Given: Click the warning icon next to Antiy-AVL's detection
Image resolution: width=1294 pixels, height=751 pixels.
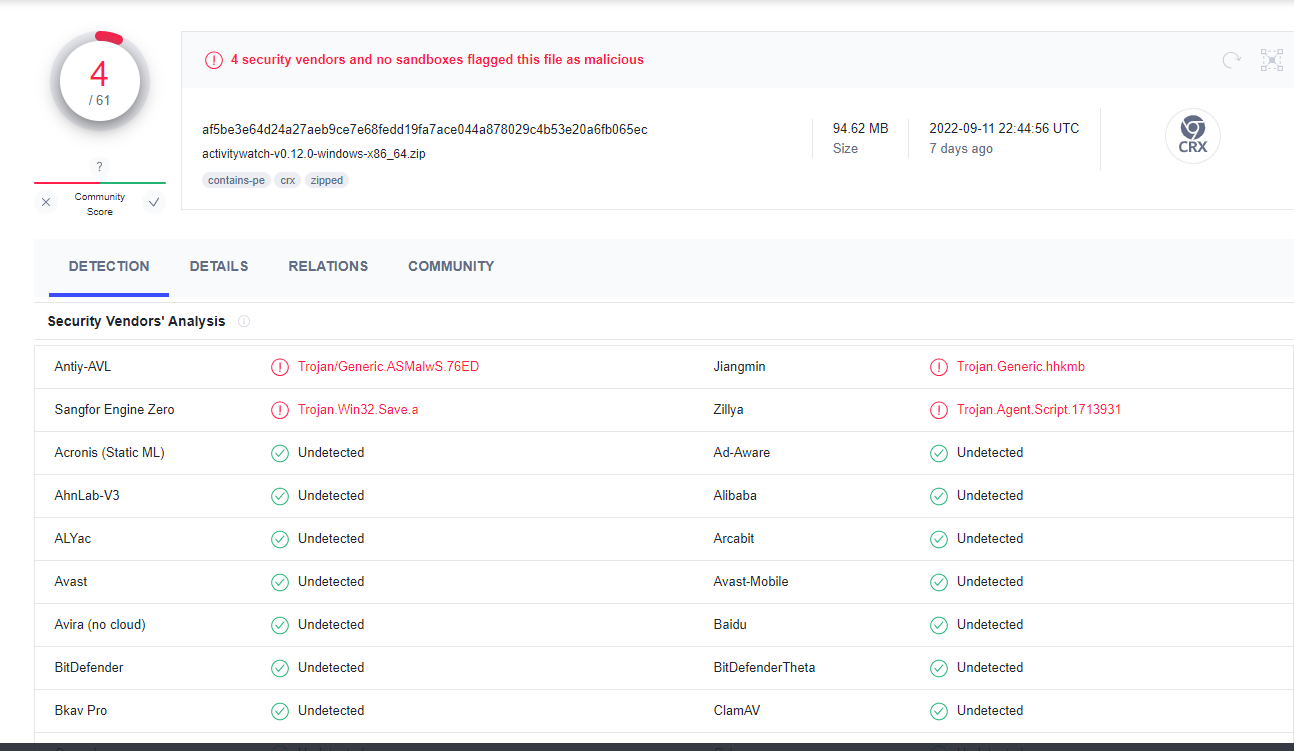Looking at the screenshot, I should (280, 367).
